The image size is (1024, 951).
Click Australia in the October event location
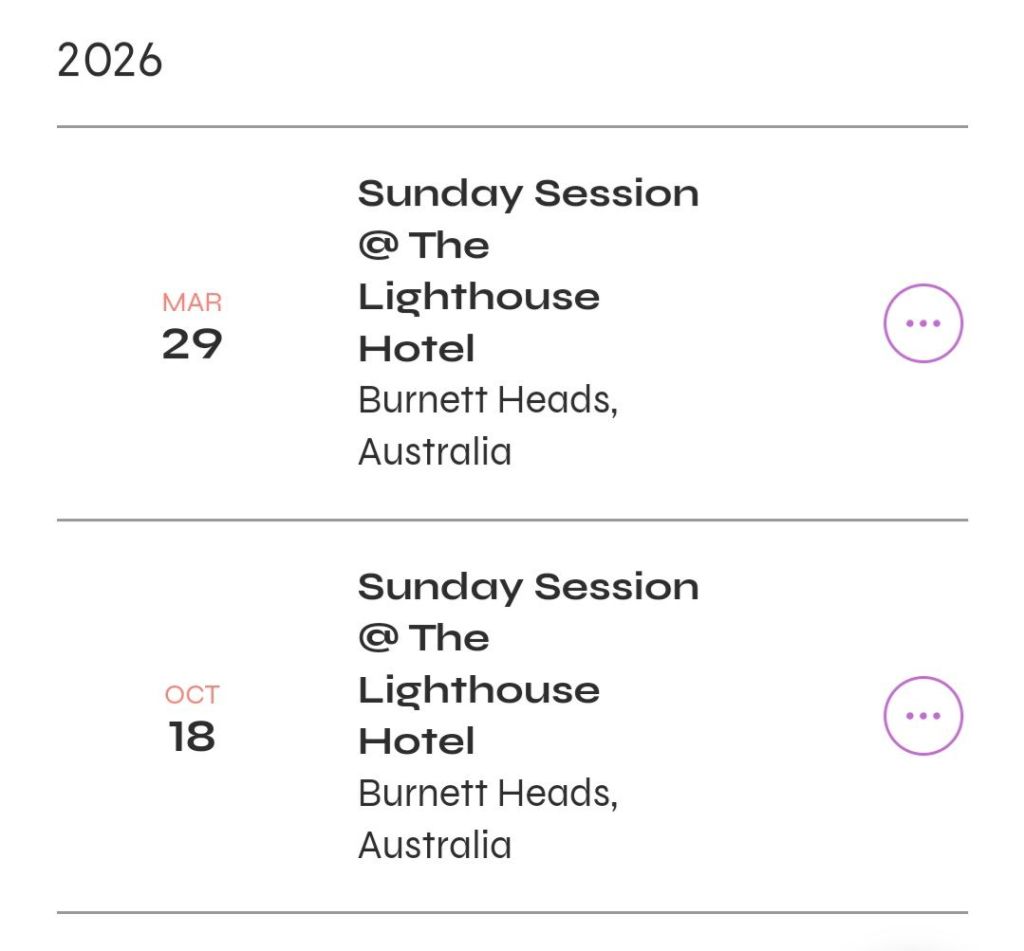point(435,845)
